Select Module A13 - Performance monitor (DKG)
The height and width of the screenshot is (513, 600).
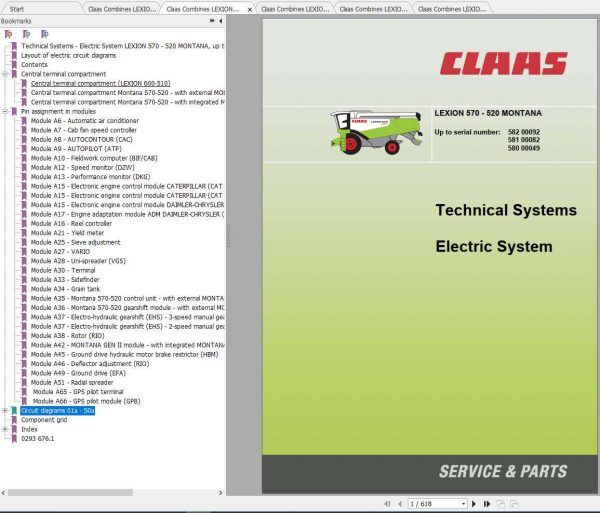click(90, 177)
